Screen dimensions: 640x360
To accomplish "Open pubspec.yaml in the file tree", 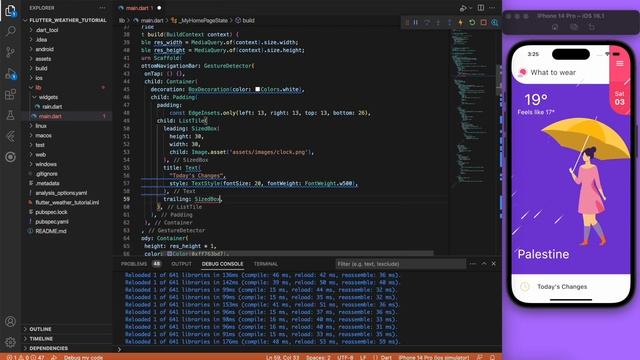I will tap(52, 222).
